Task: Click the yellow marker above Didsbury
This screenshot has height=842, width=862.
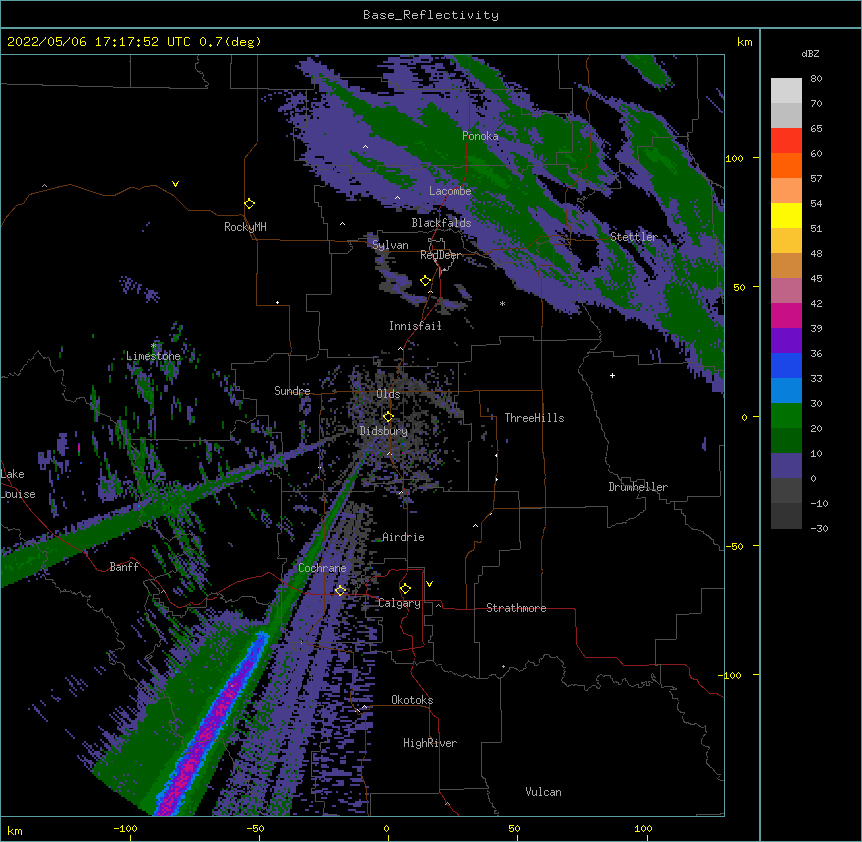Action: click(x=388, y=417)
